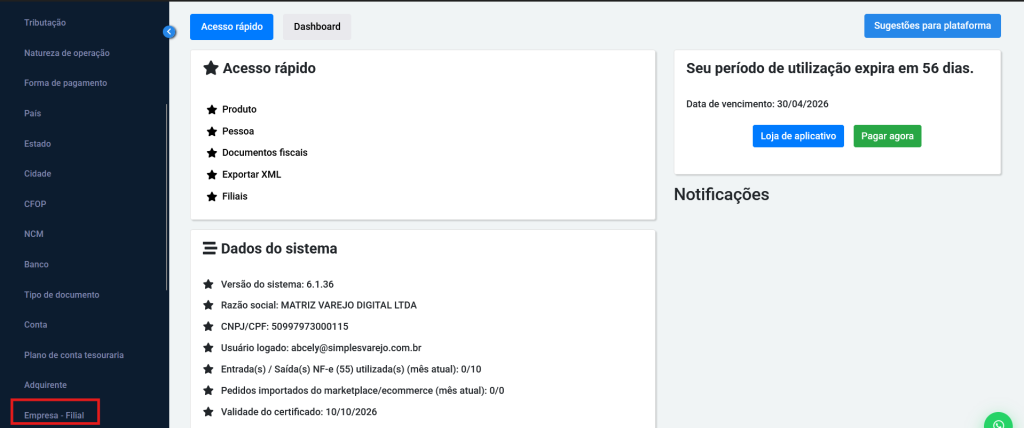The width and height of the screenshot is (1024, 428).
Task: Switch to the Dashboard tab
Action: [317, 27]
